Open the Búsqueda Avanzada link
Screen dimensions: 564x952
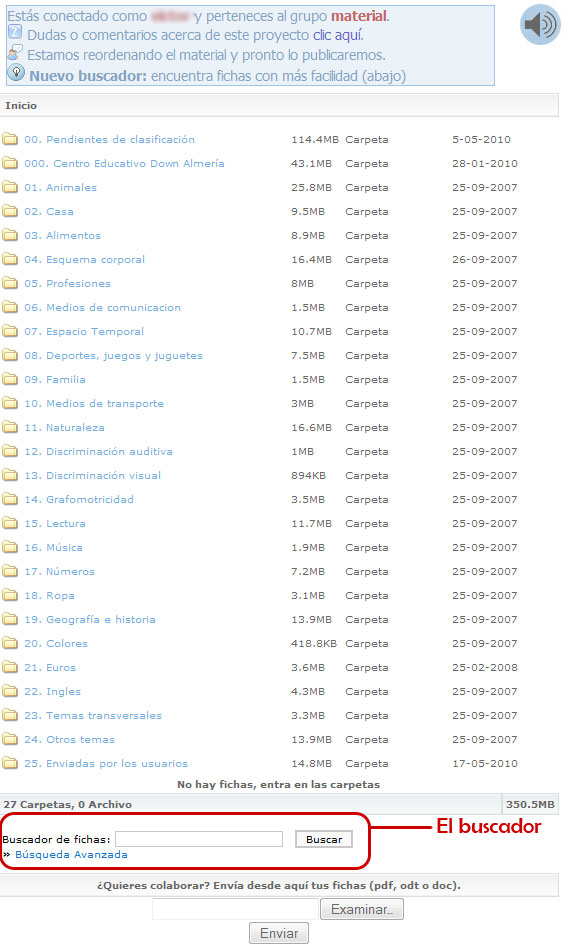(71, 854)
